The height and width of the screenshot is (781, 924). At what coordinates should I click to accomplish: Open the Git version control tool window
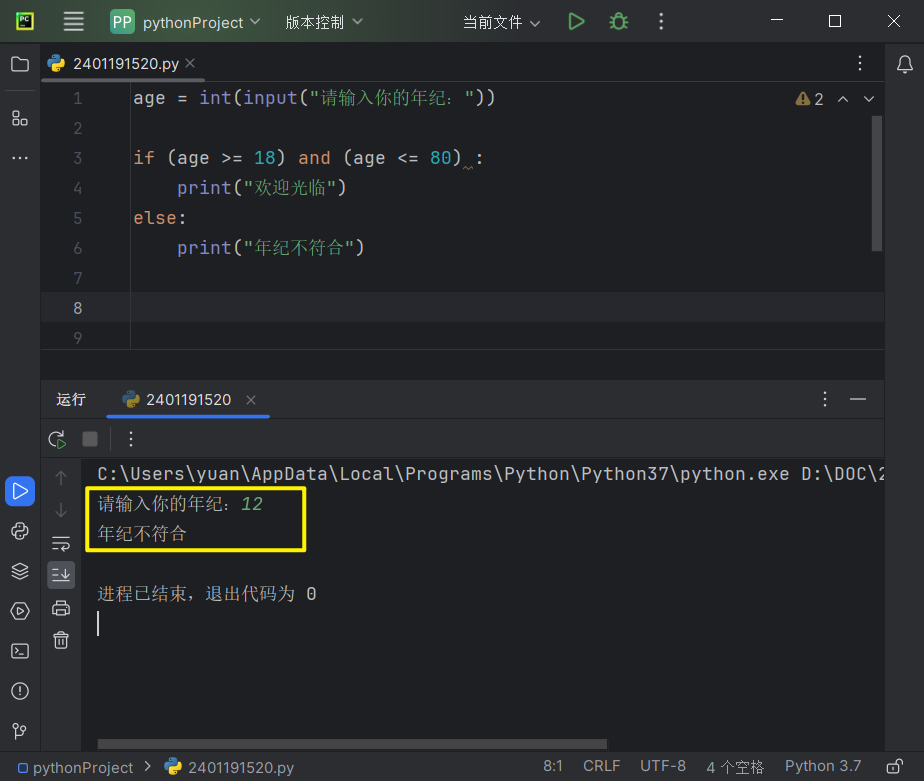(x=20, y=731)
